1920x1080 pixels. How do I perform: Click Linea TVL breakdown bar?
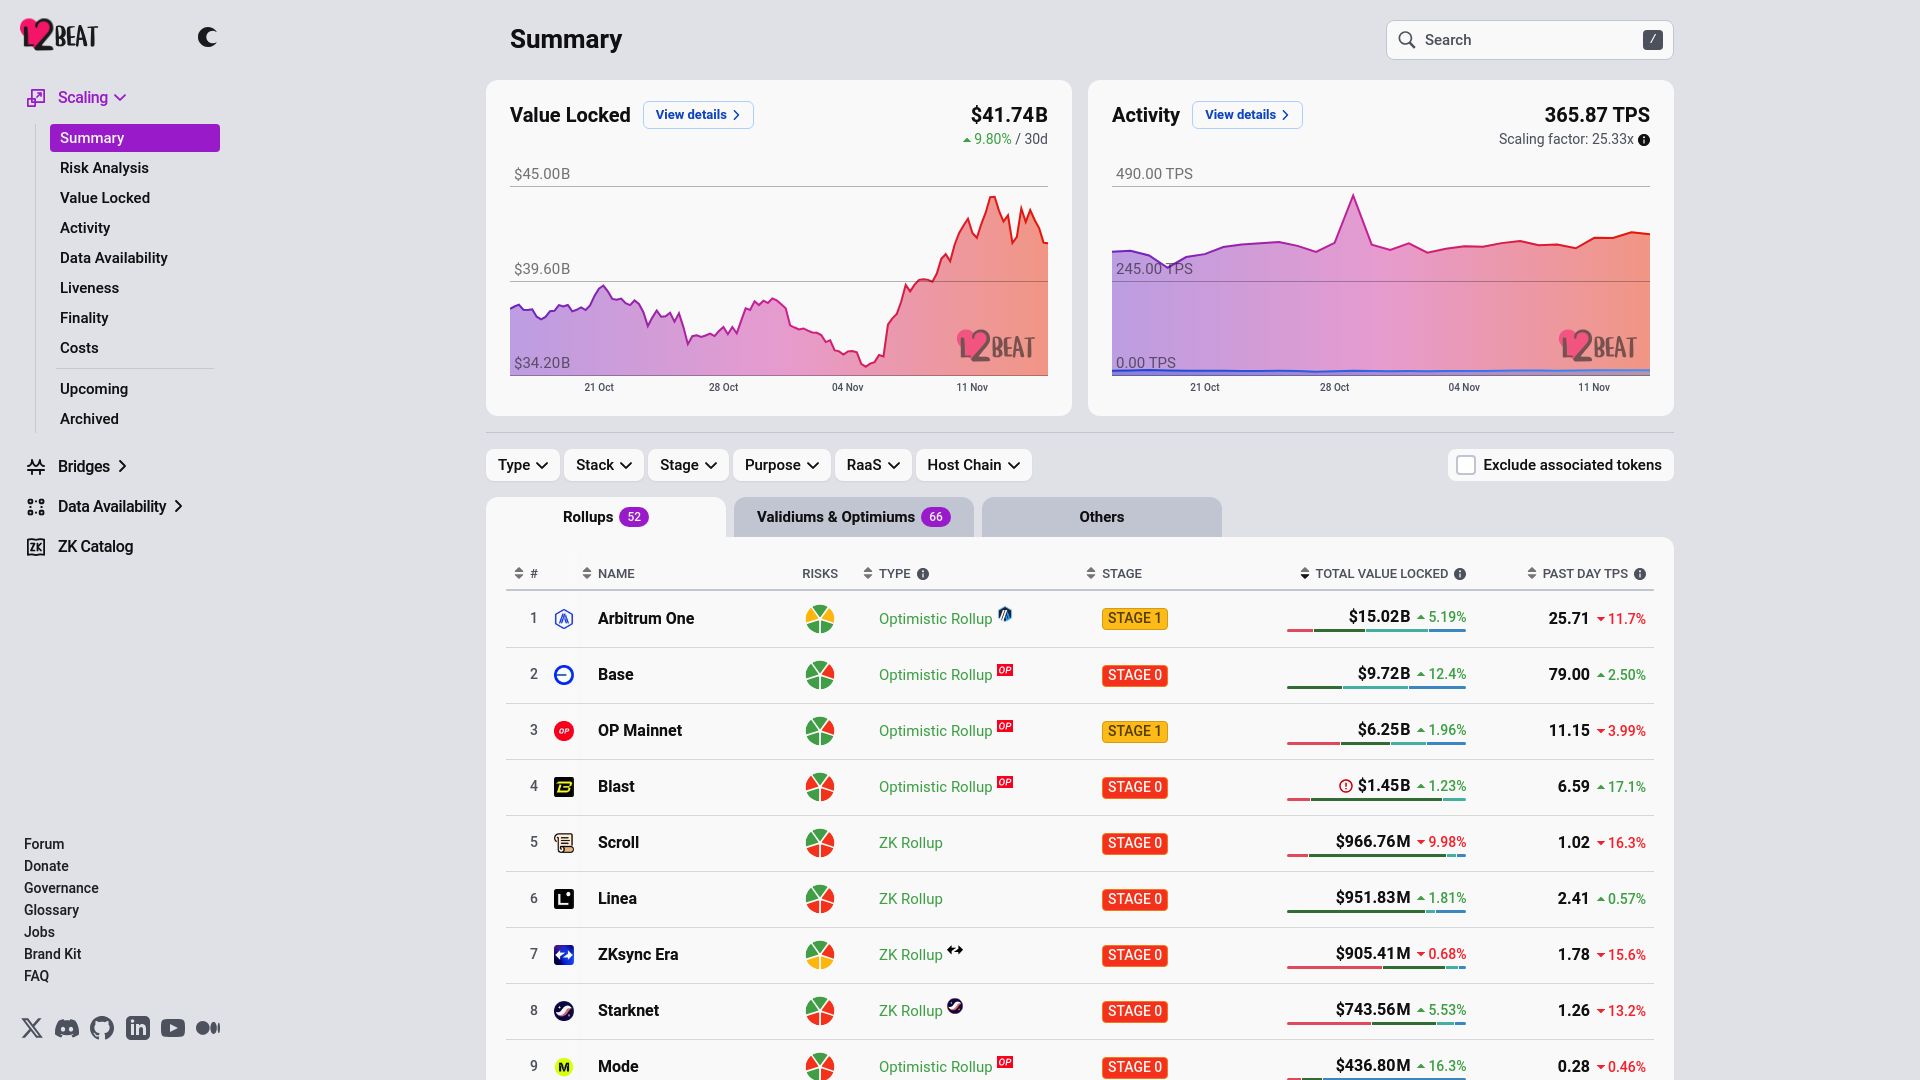[1376, 911]
